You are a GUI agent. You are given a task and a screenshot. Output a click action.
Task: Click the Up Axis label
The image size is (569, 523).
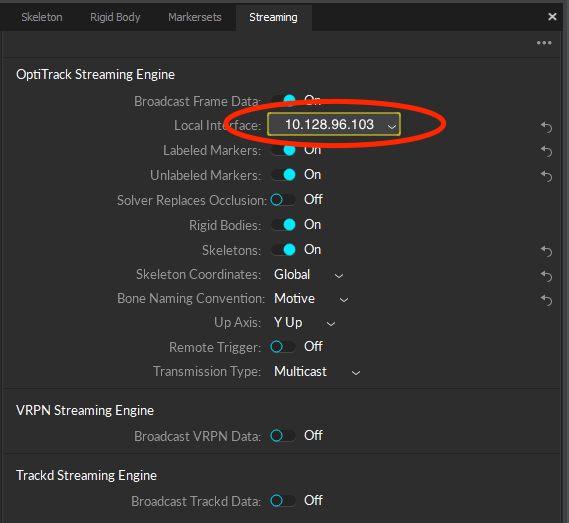pyautogui.click(x=237, y=323)
